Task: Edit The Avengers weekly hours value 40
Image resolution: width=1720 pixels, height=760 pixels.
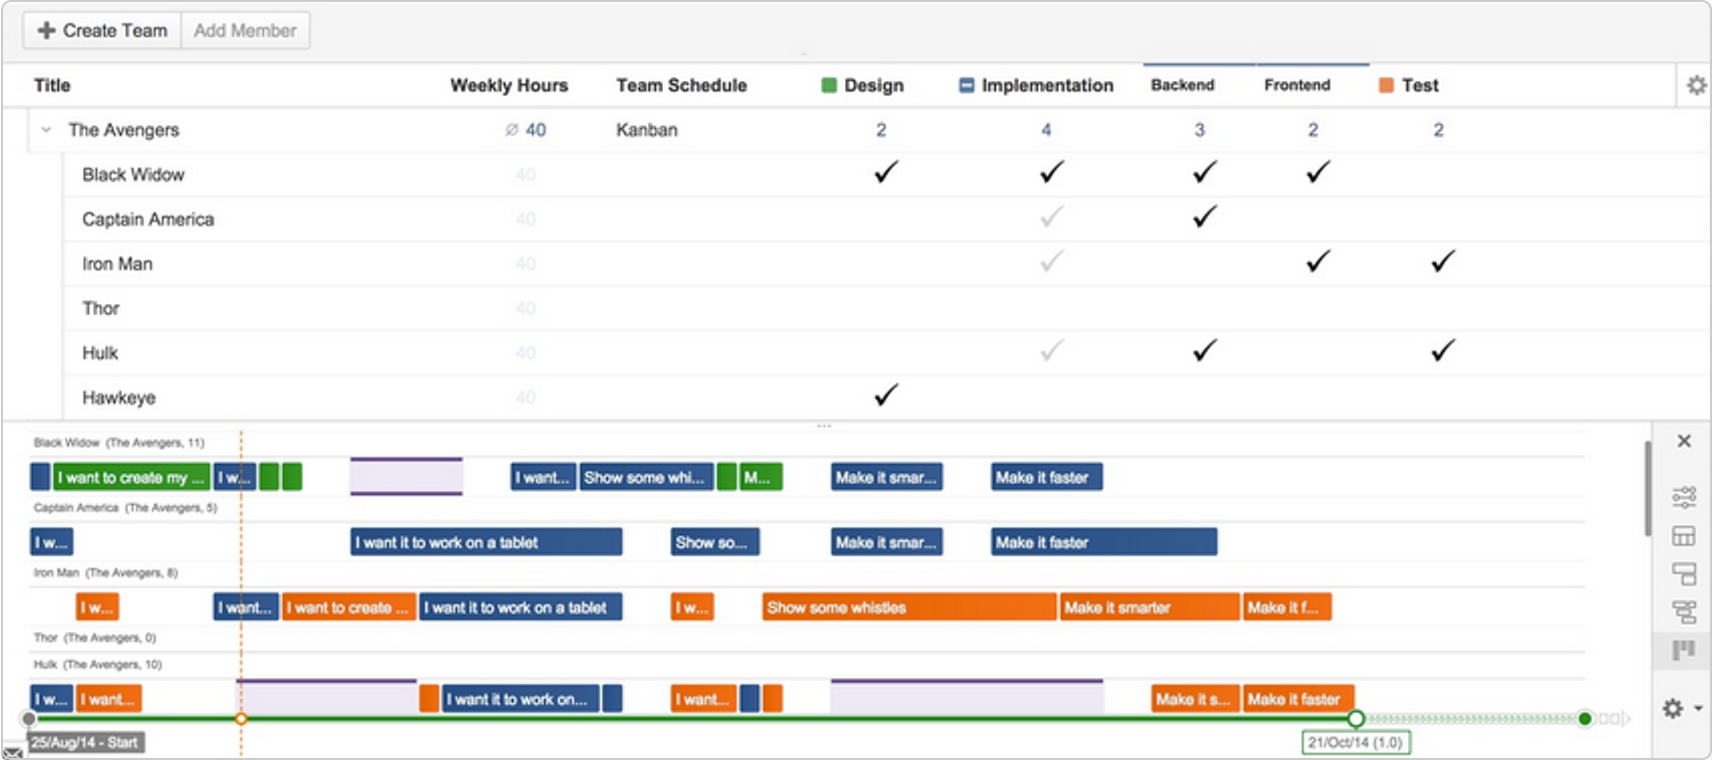Action: [536, 130]
